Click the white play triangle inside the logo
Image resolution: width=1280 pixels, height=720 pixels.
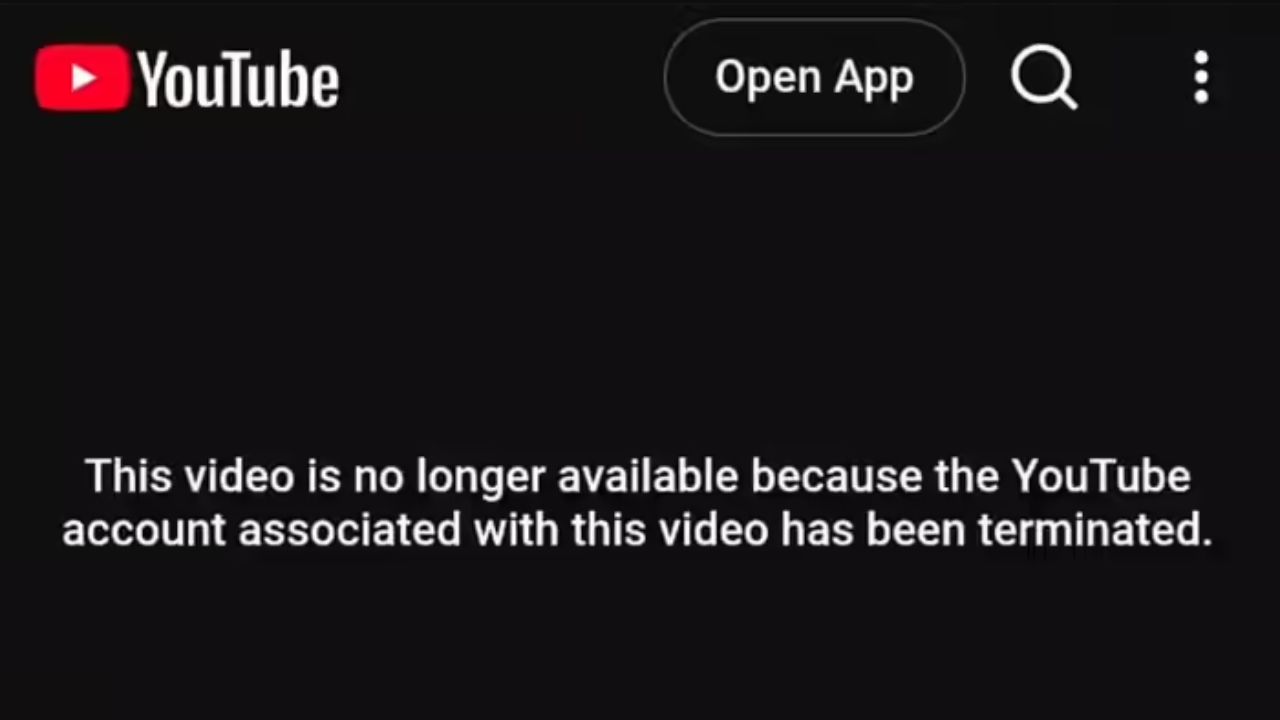[84, 78]
